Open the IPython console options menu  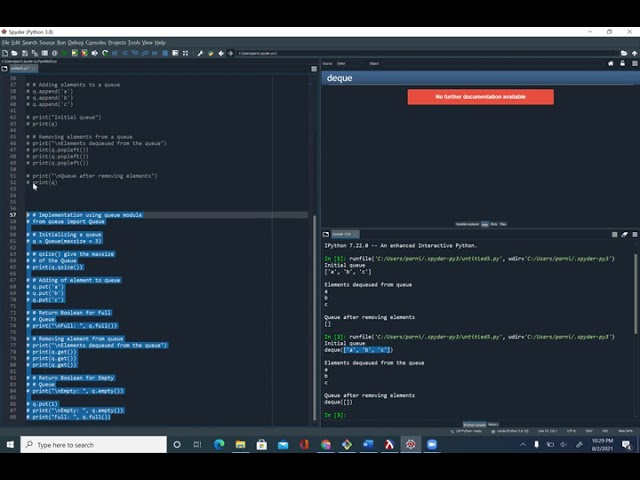[x=635, y=234]
